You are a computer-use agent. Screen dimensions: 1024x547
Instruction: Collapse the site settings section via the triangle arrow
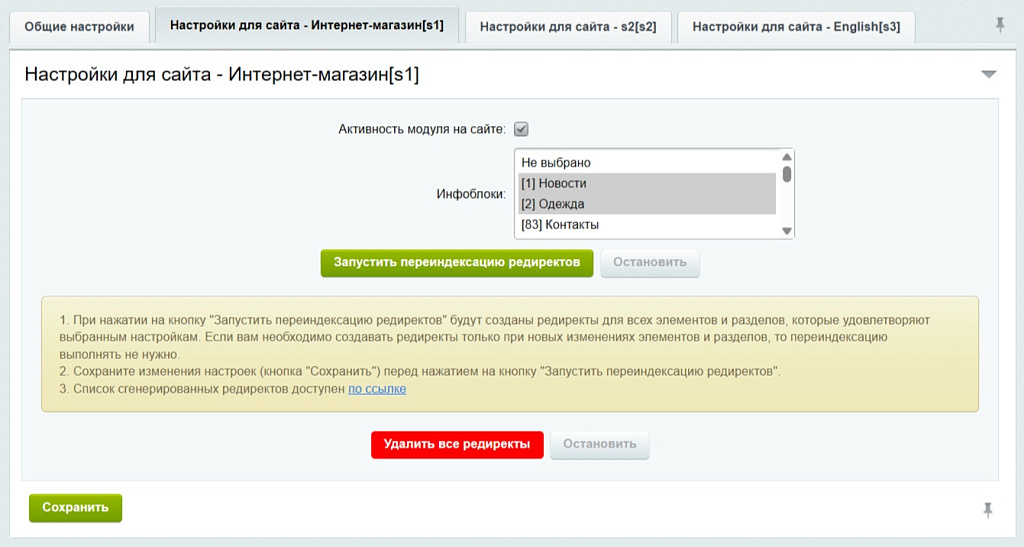coord(989,74)
